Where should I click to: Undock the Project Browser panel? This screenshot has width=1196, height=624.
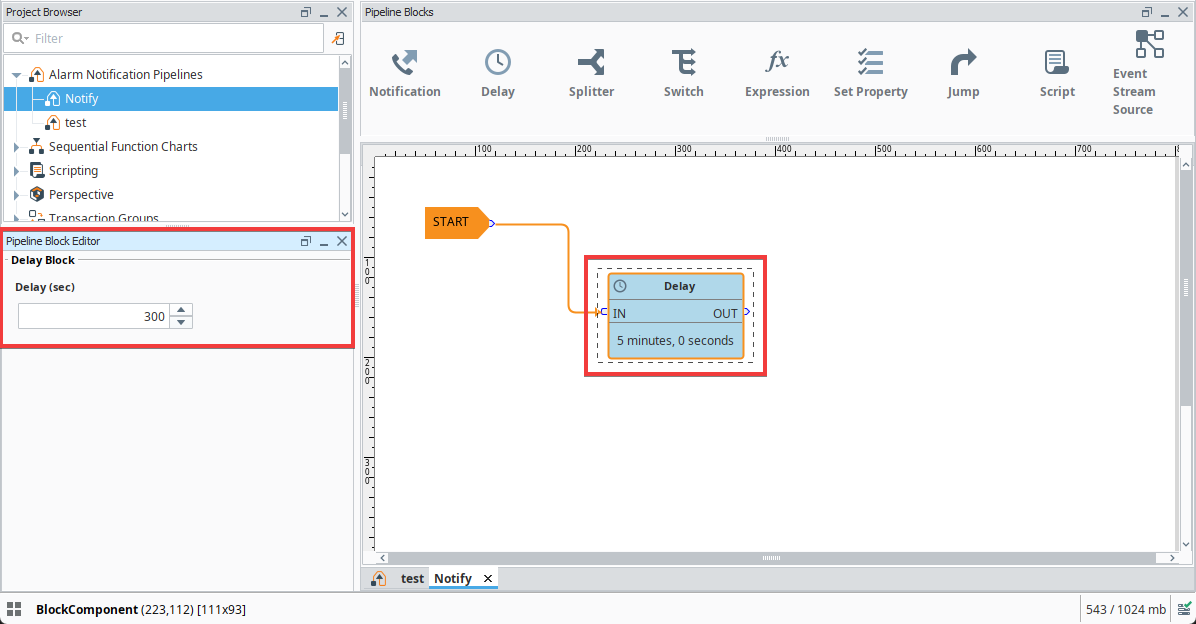[x=306, y=12]
